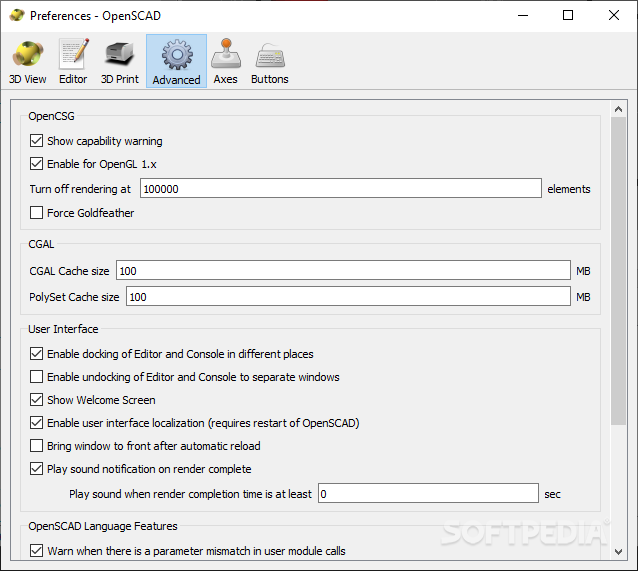Click the OpenSCAD logo in title bar
This screenshot has height=571, width=638.
pos(17,15)
